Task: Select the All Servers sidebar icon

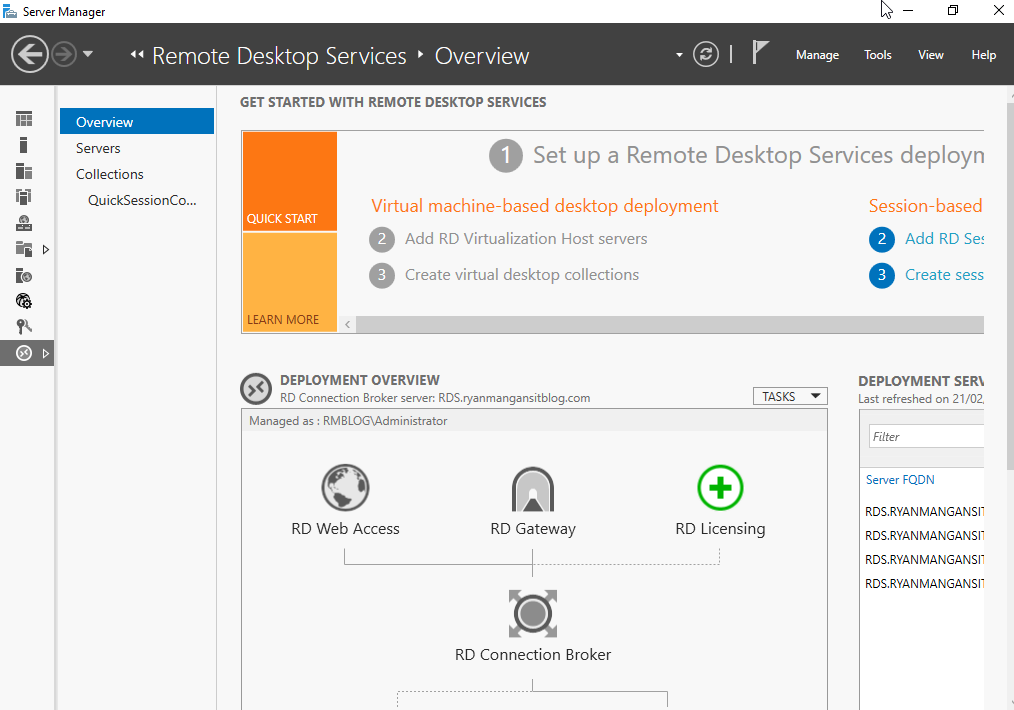Action: click(24, 171)
